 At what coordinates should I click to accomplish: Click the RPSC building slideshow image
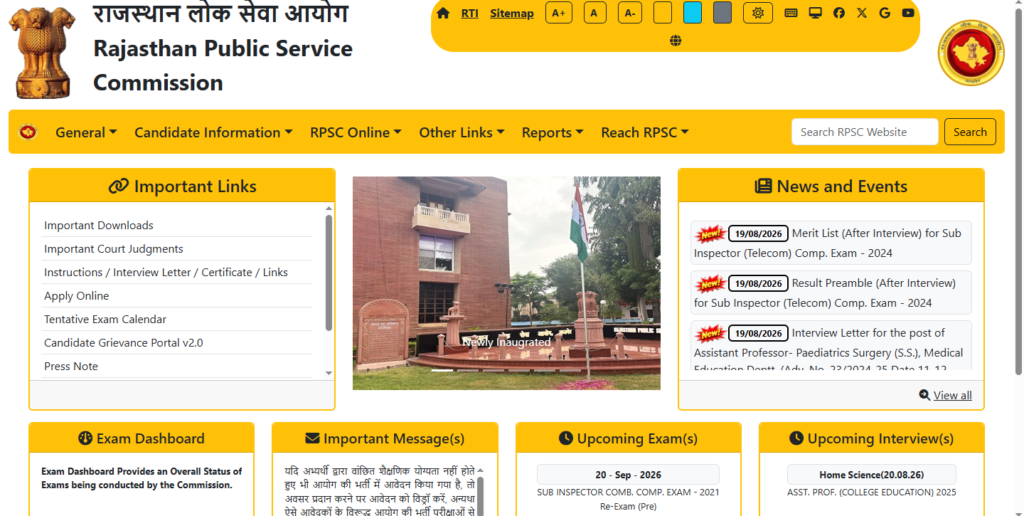pos(506,283)
